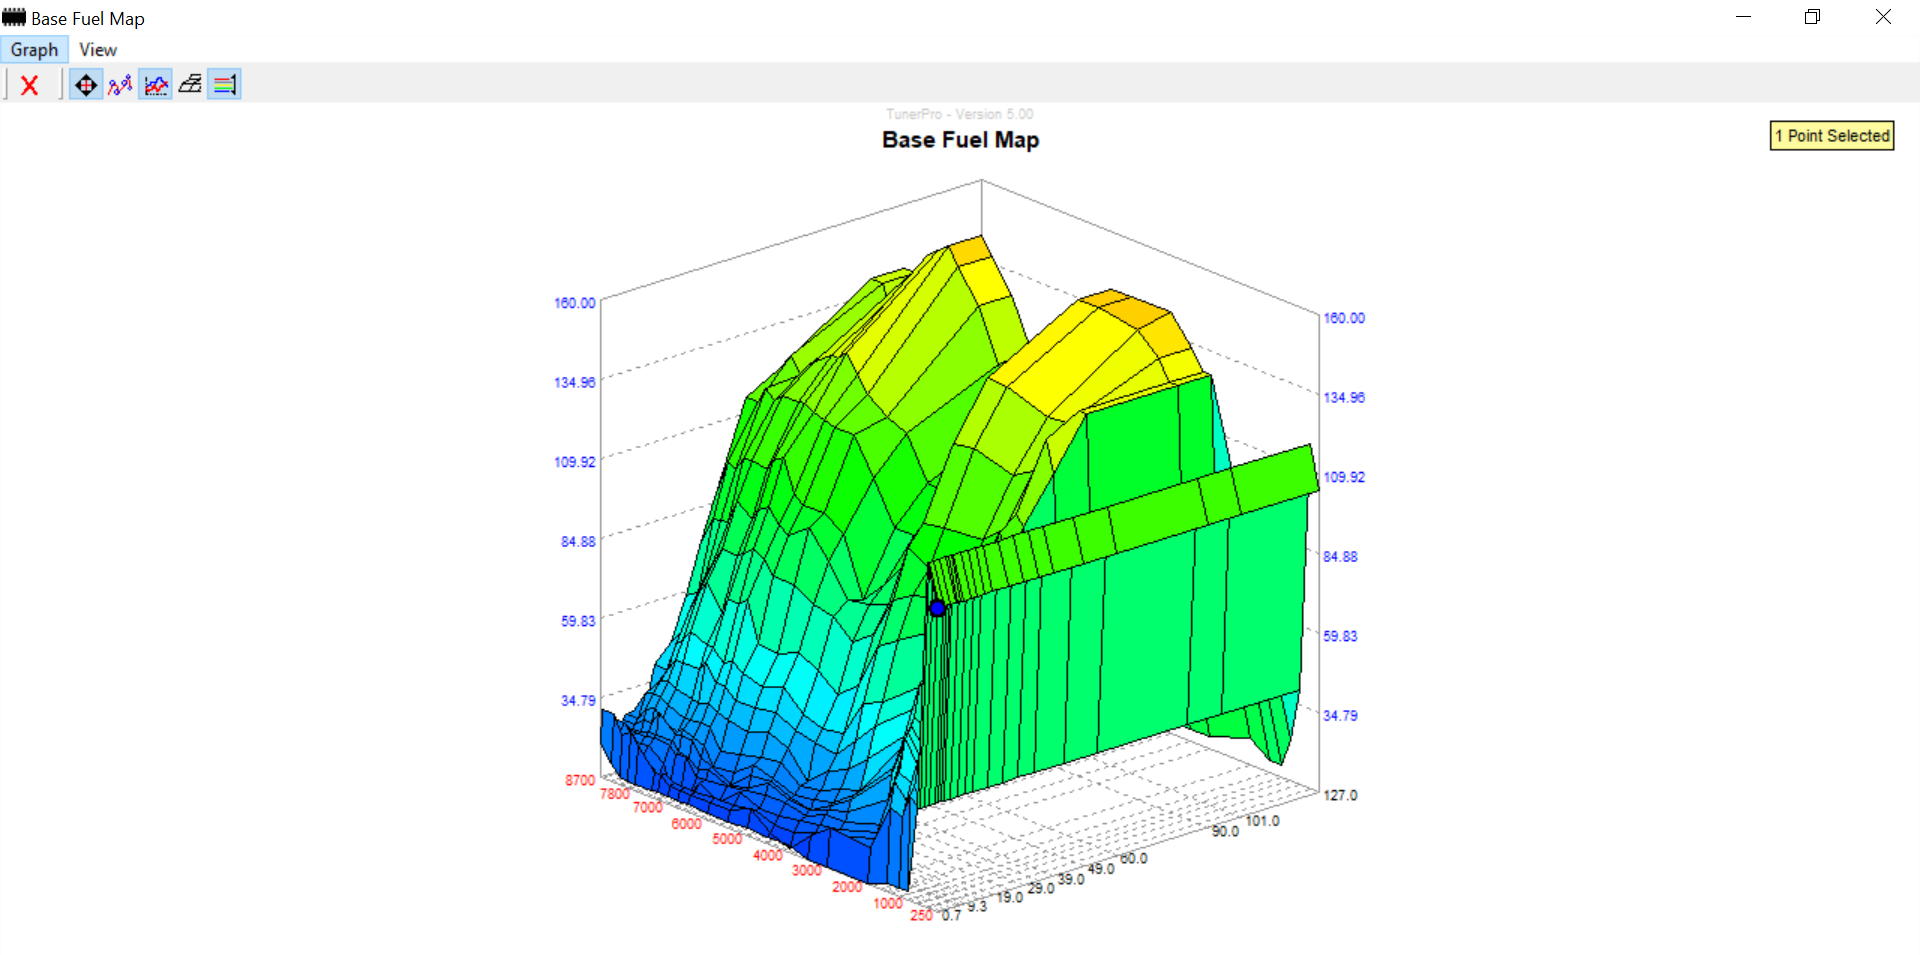This screenshot has height=955, width=1920.
Task: Click the 127.0 load axis label
Action: pos(1340,795)
